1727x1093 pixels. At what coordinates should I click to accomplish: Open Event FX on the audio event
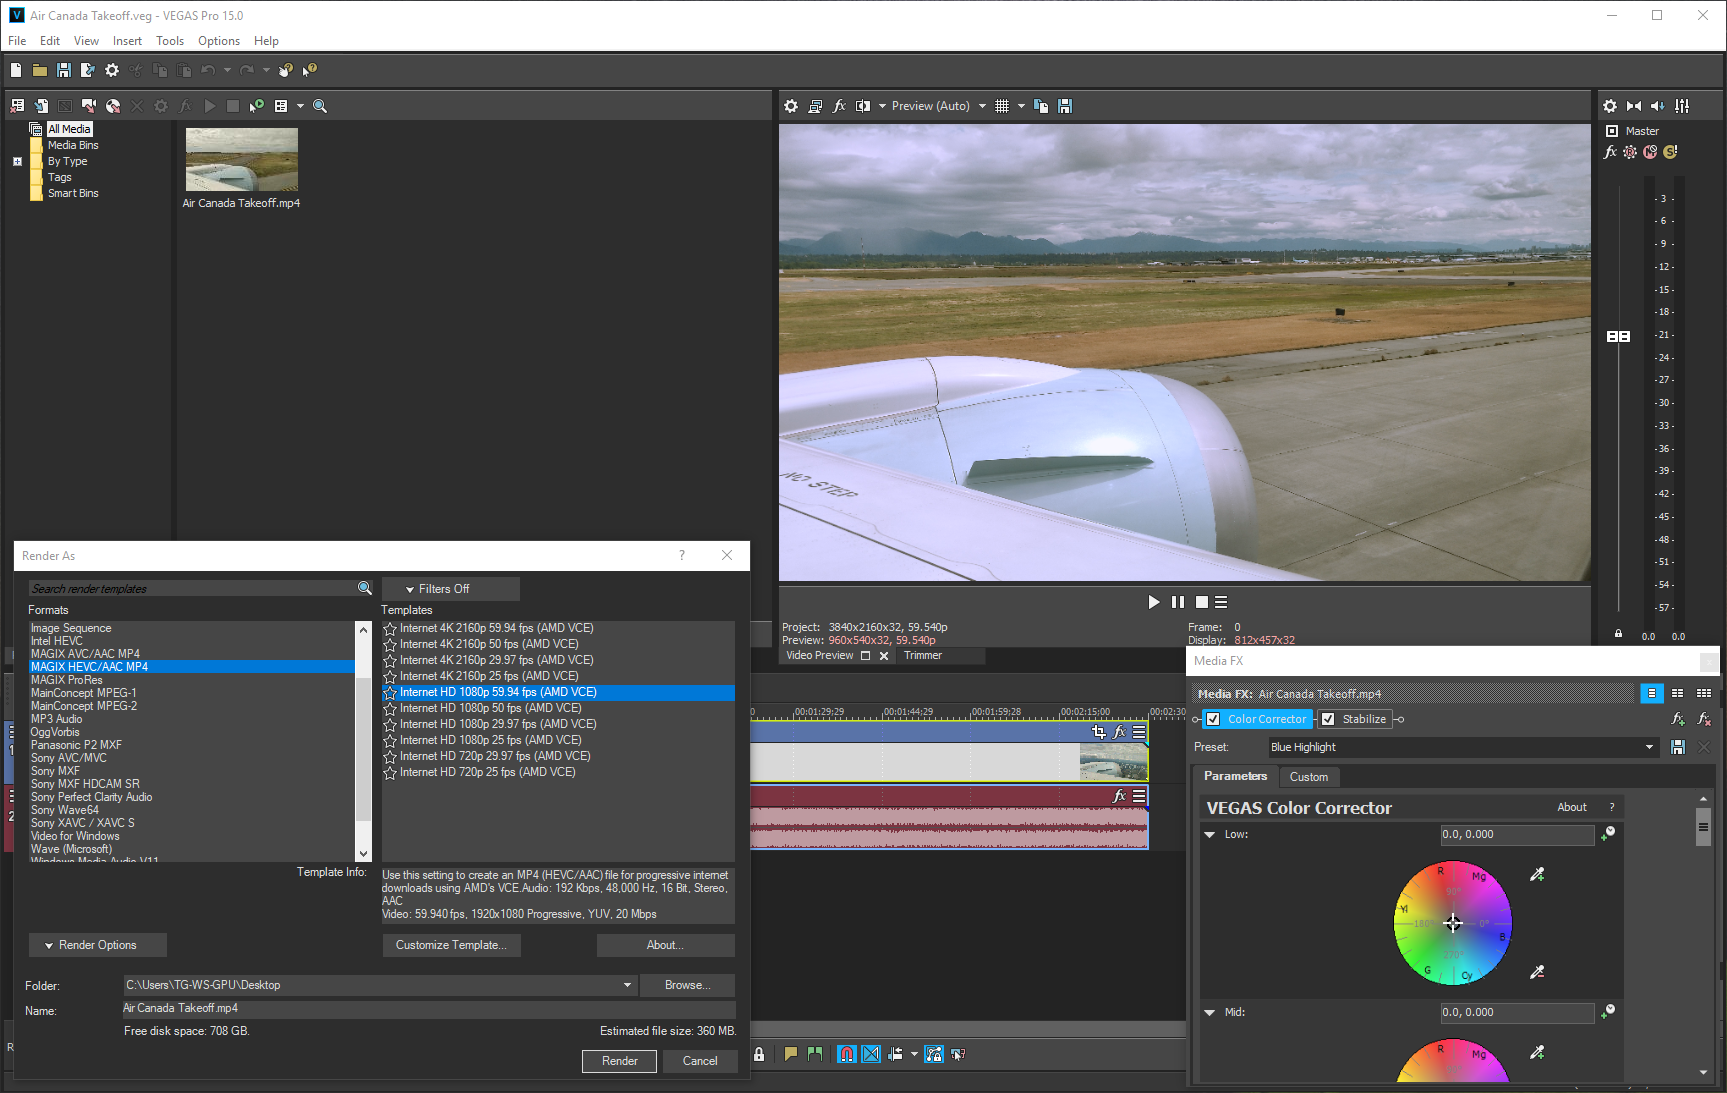point(1119,796)
